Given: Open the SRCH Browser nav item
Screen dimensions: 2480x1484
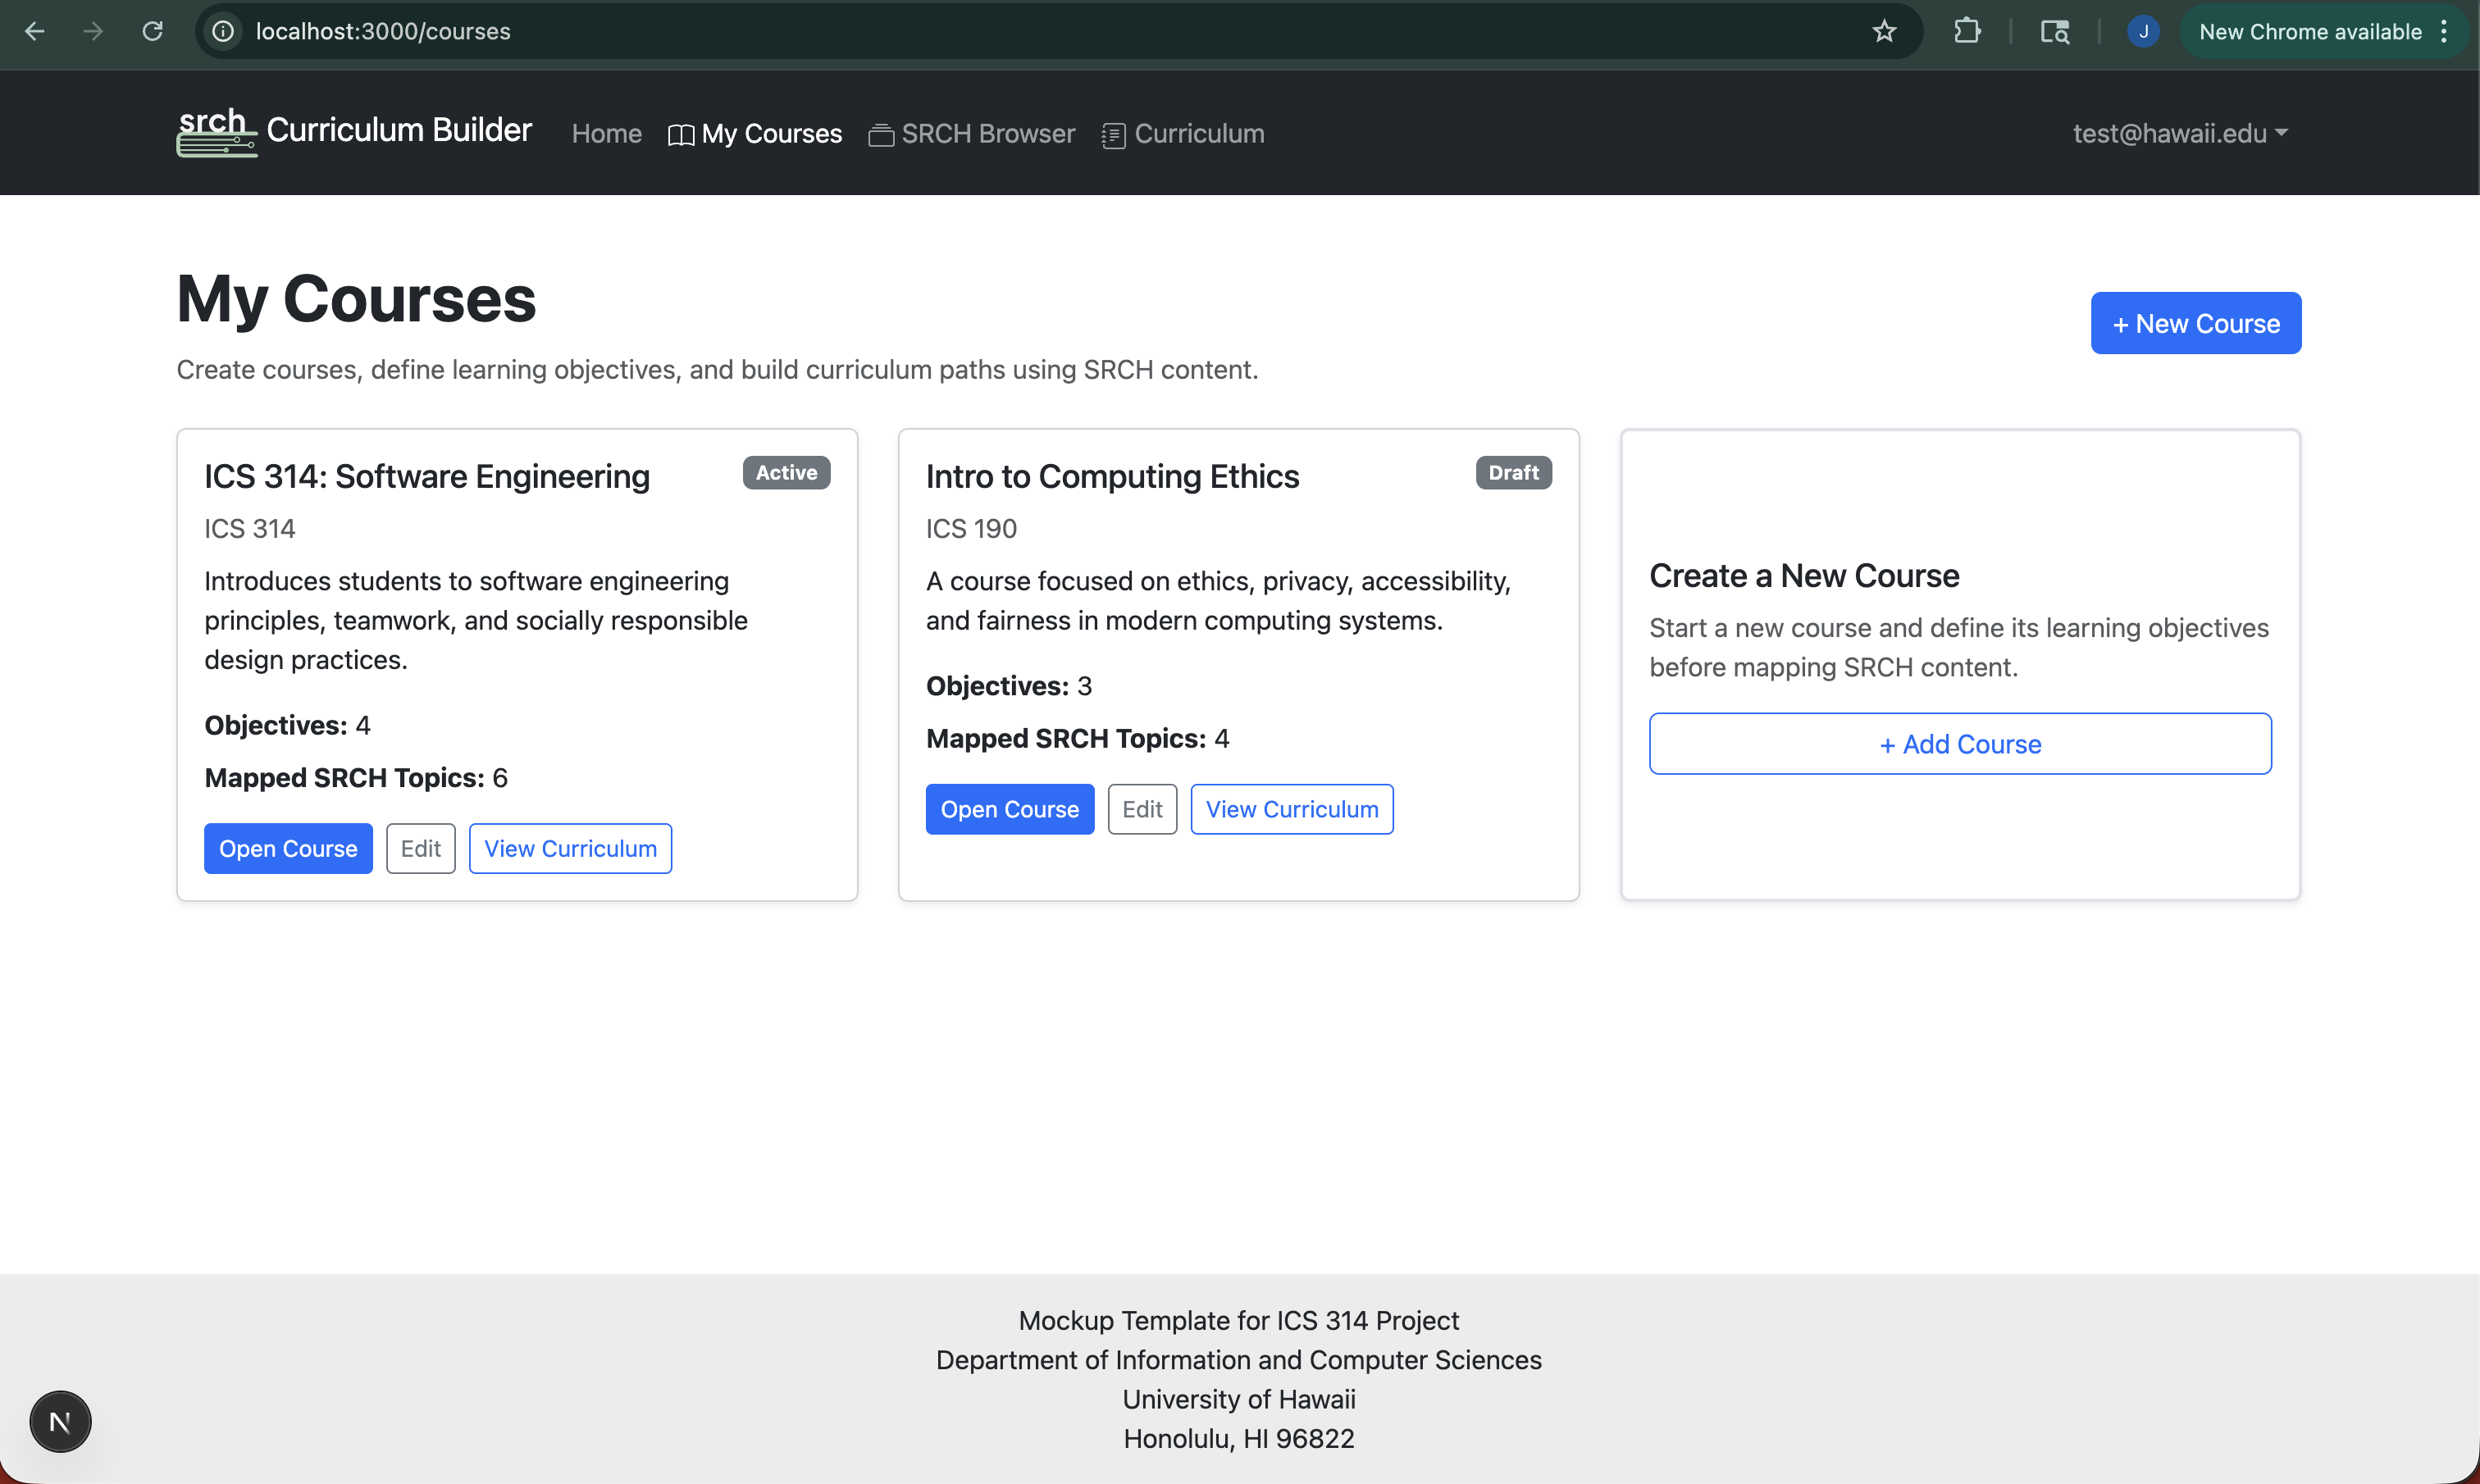Looking at the screenshot, I should coord(972,133).
